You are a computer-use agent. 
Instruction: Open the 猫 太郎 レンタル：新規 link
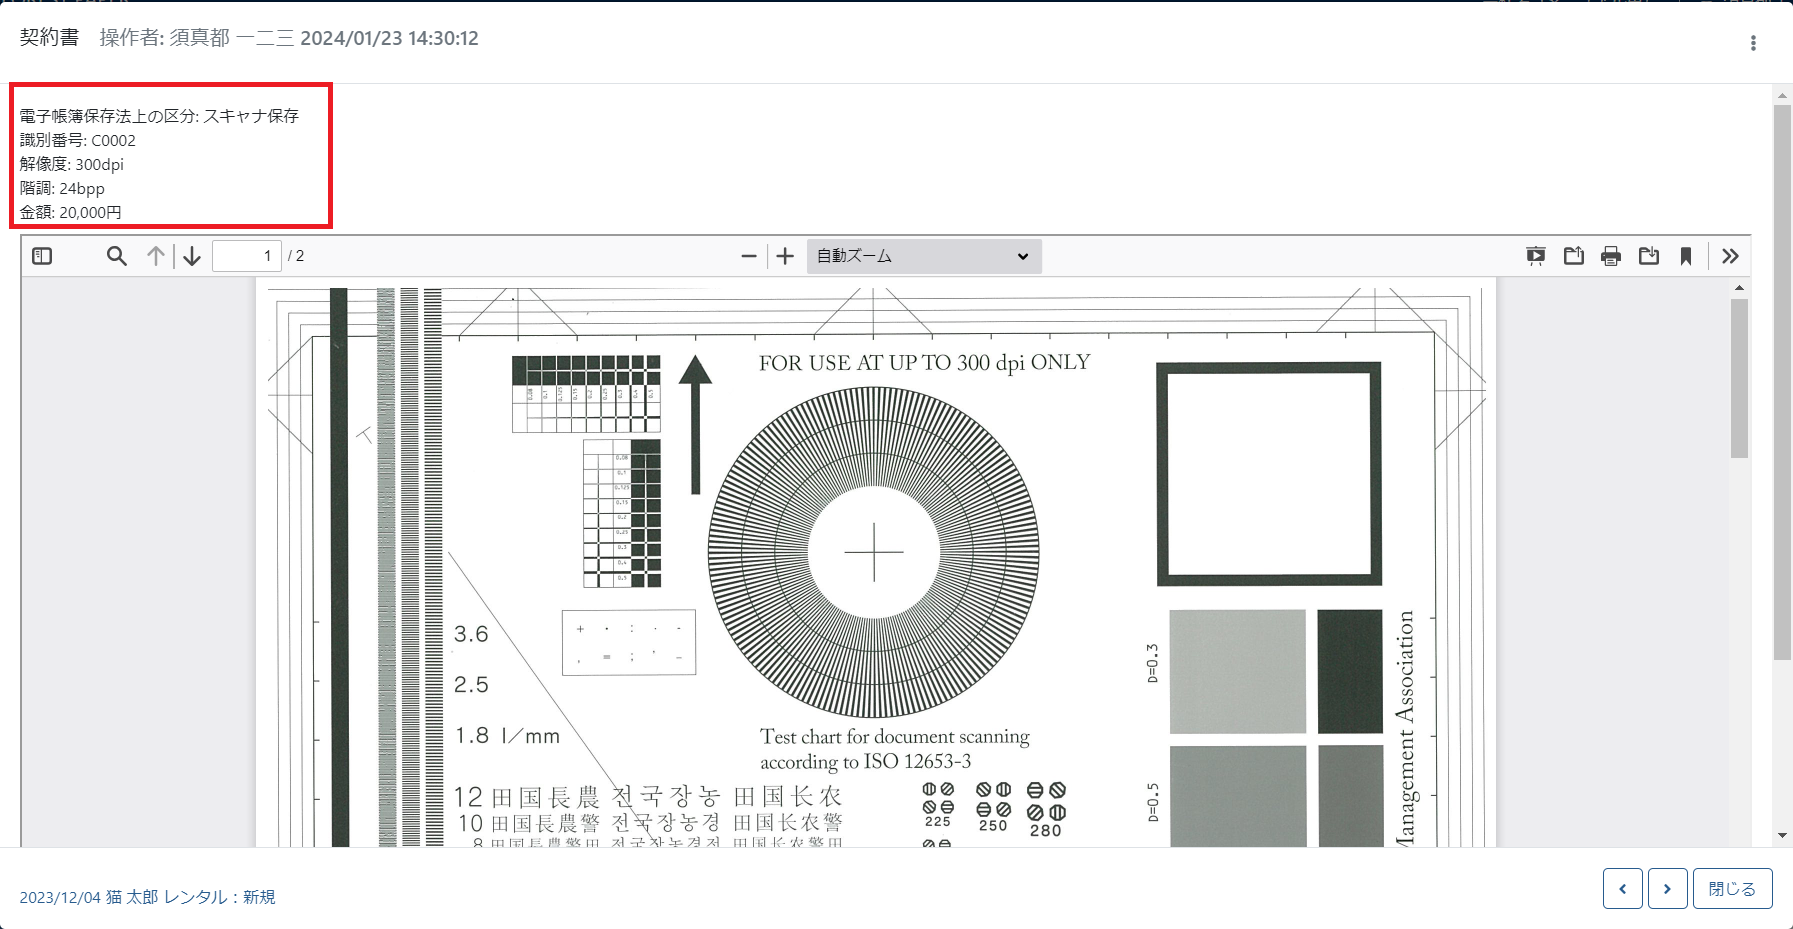coord(147,897)
